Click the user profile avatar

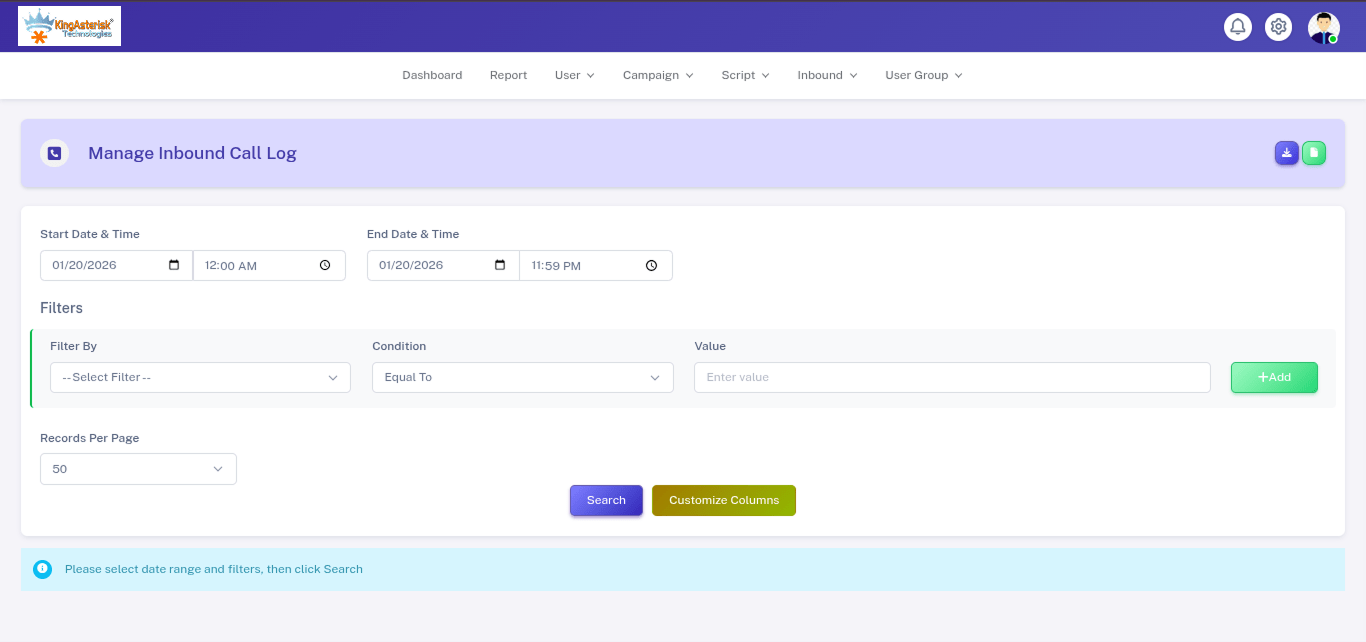(1323, 27)
